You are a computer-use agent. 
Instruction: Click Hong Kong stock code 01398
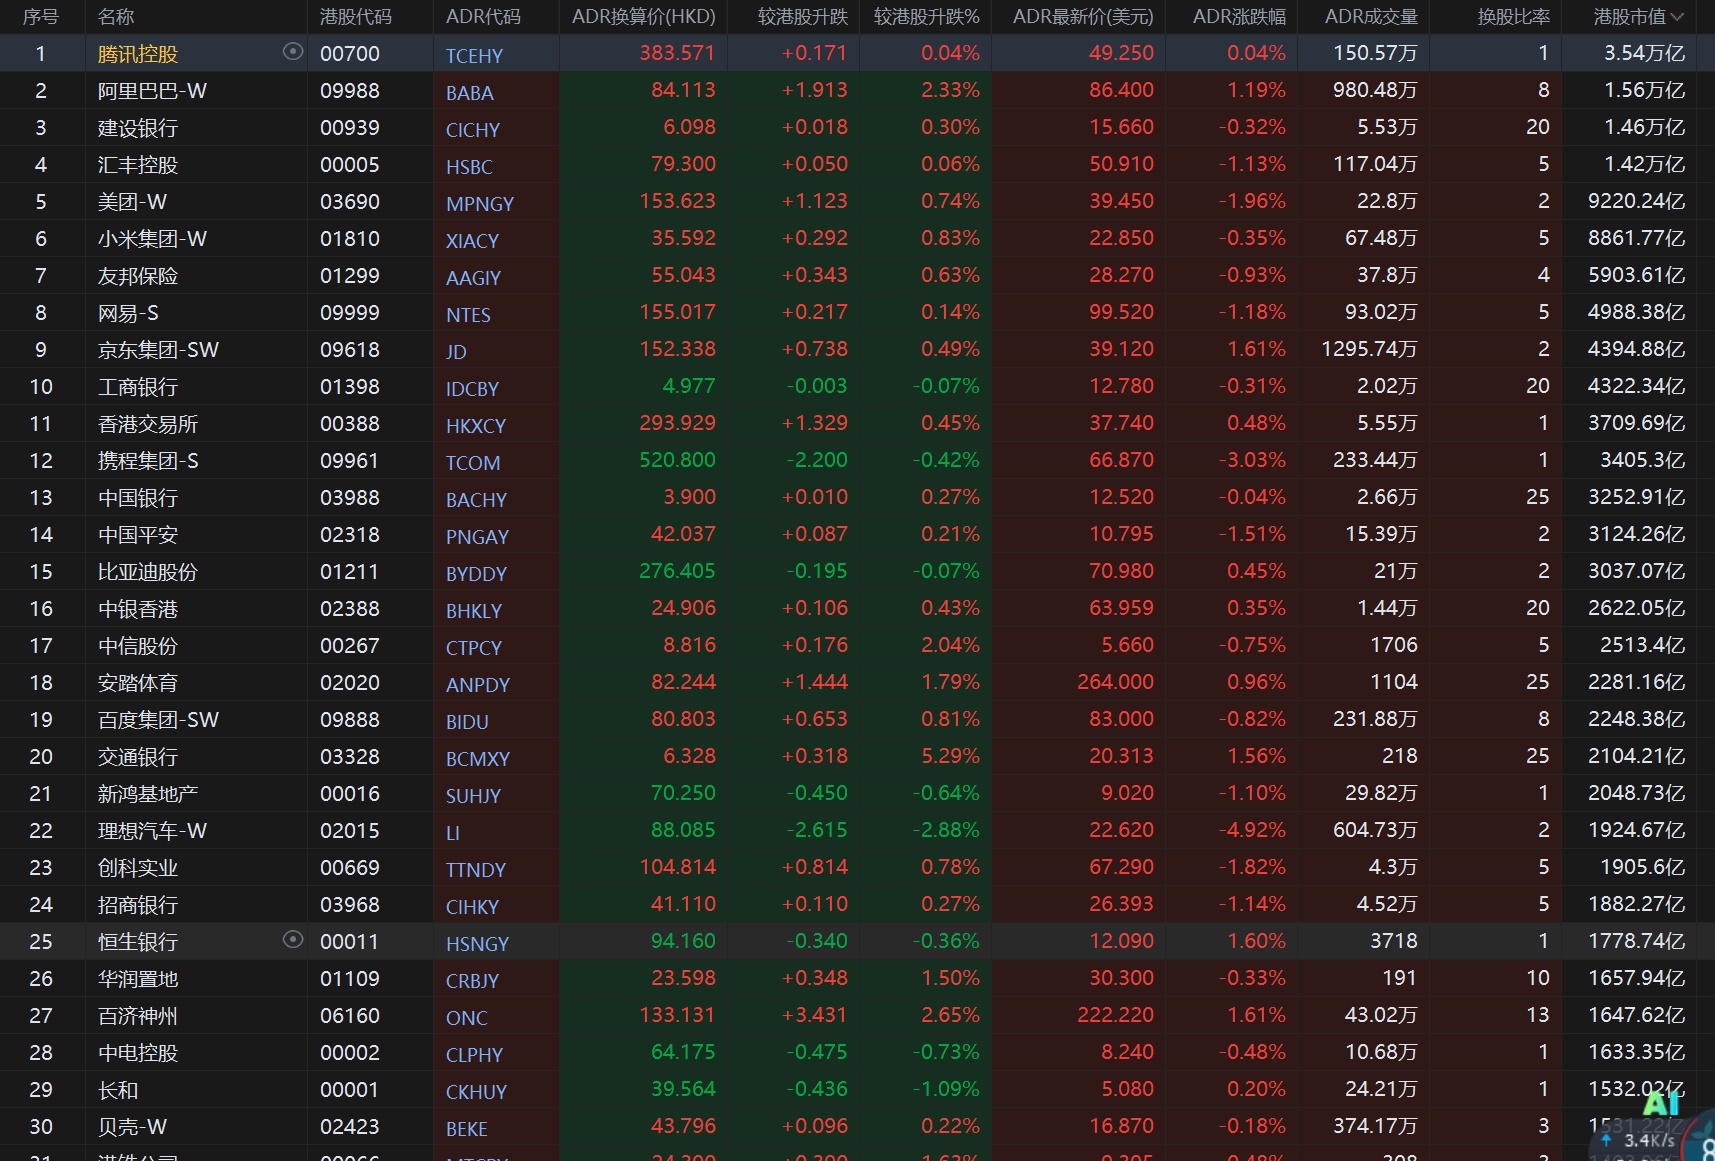pyautogui.click(x=350, y=387)
